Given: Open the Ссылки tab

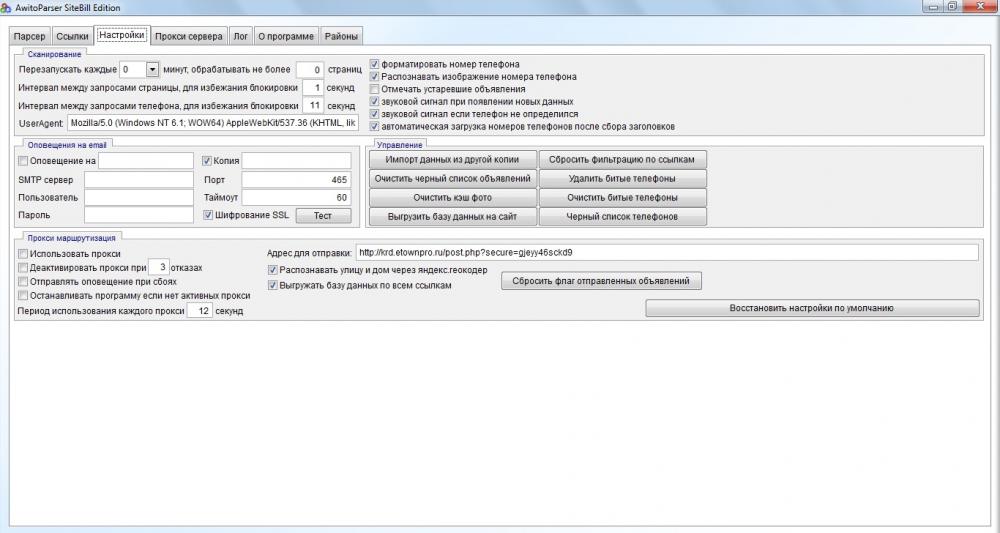Looking at the screenshot, I should tap(72, 36).
